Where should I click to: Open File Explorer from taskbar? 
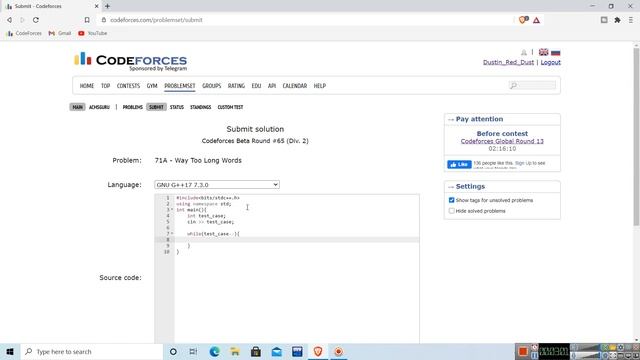[235, 351]
